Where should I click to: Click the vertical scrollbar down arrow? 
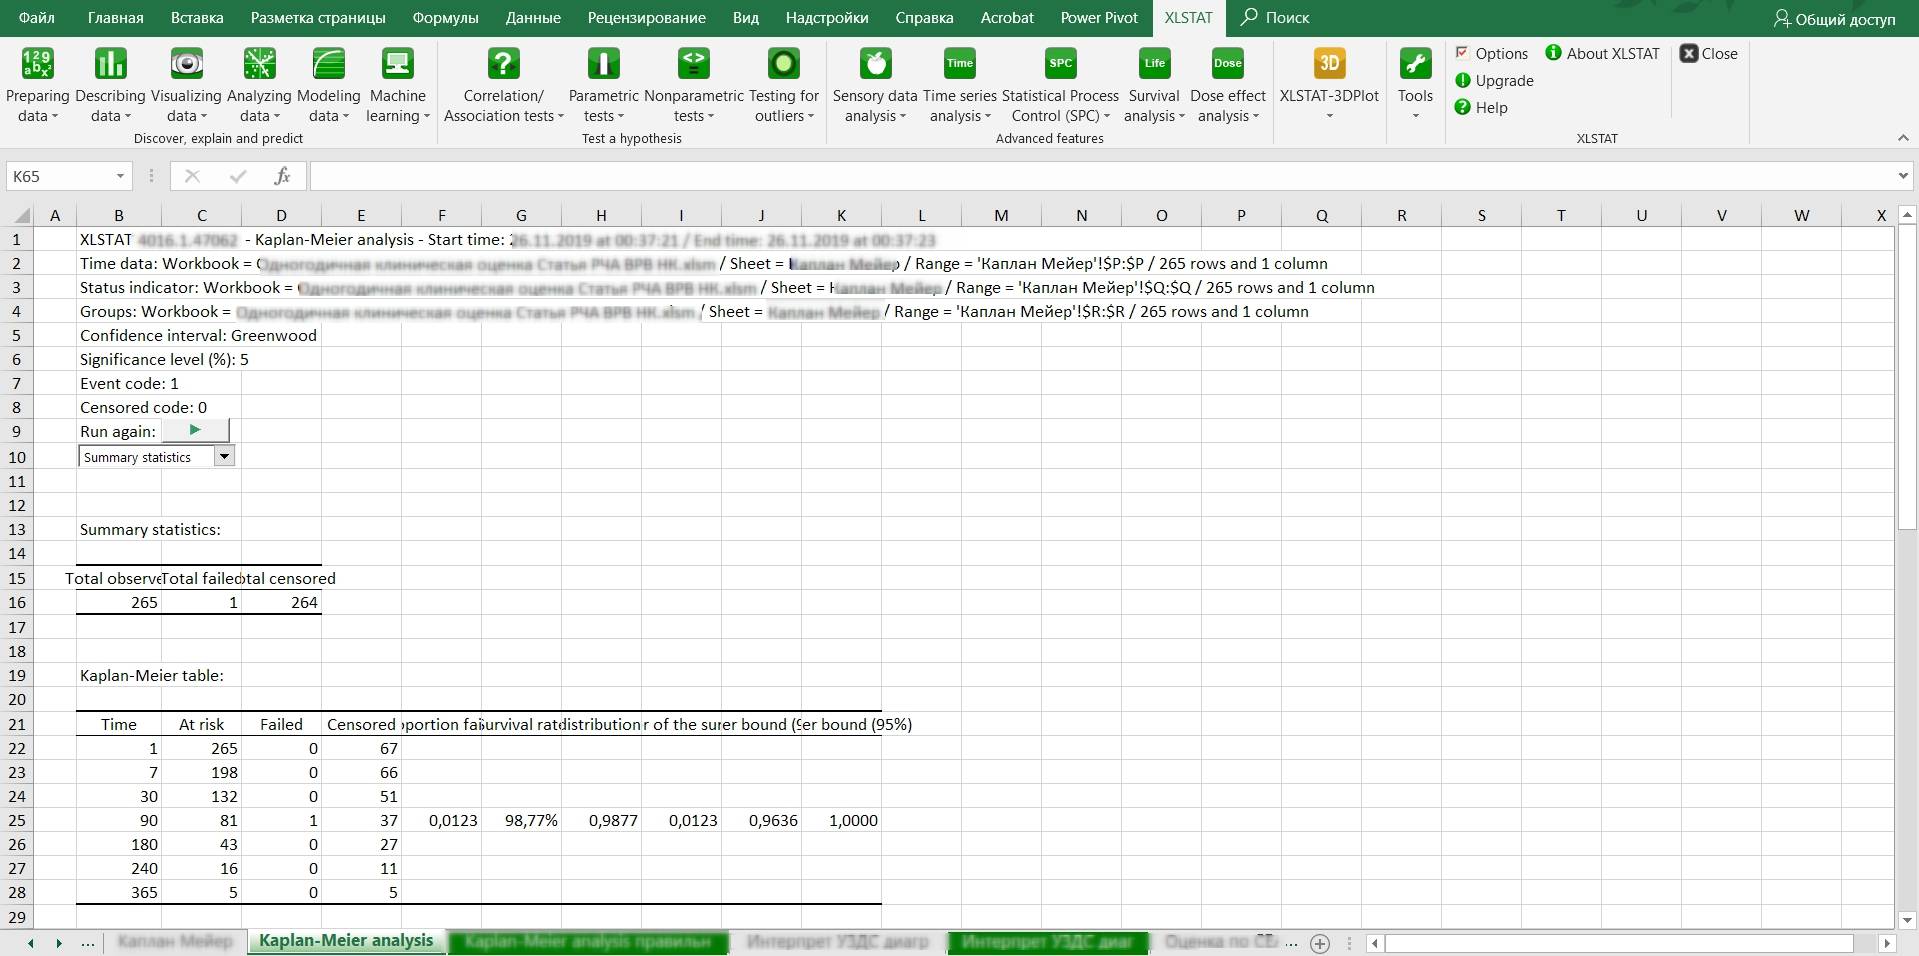point(1906,920)
